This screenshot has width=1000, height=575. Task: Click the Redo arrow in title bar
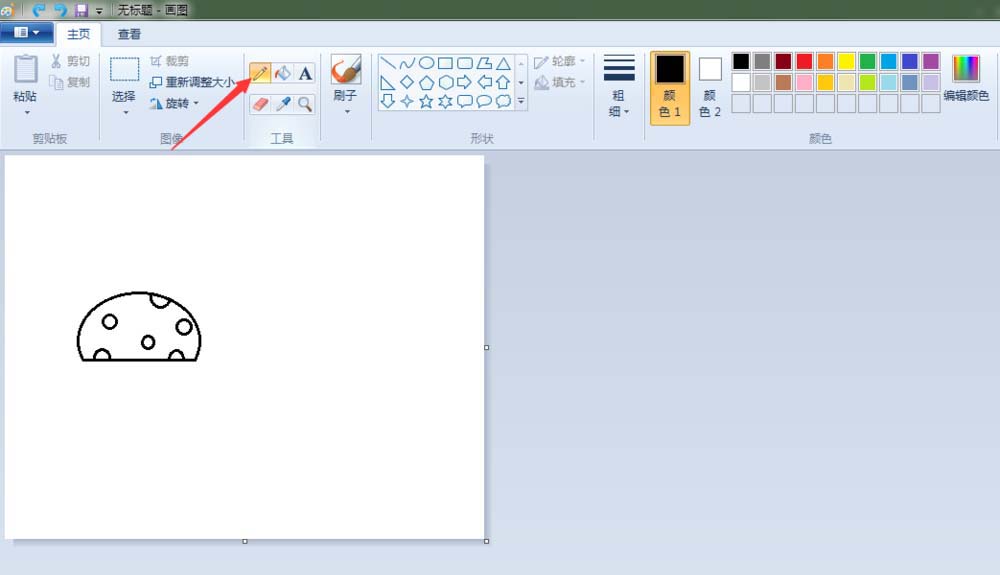pos(60,10)
